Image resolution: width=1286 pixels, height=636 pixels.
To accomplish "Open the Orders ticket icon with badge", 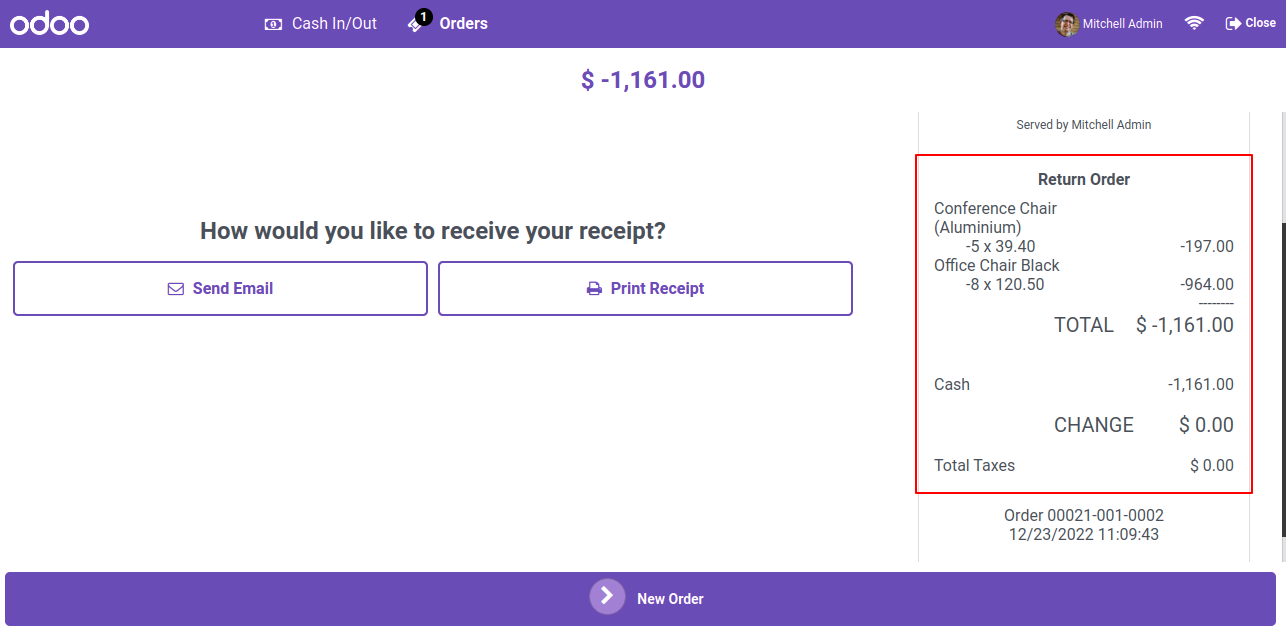I will click(x=418, y=22).
